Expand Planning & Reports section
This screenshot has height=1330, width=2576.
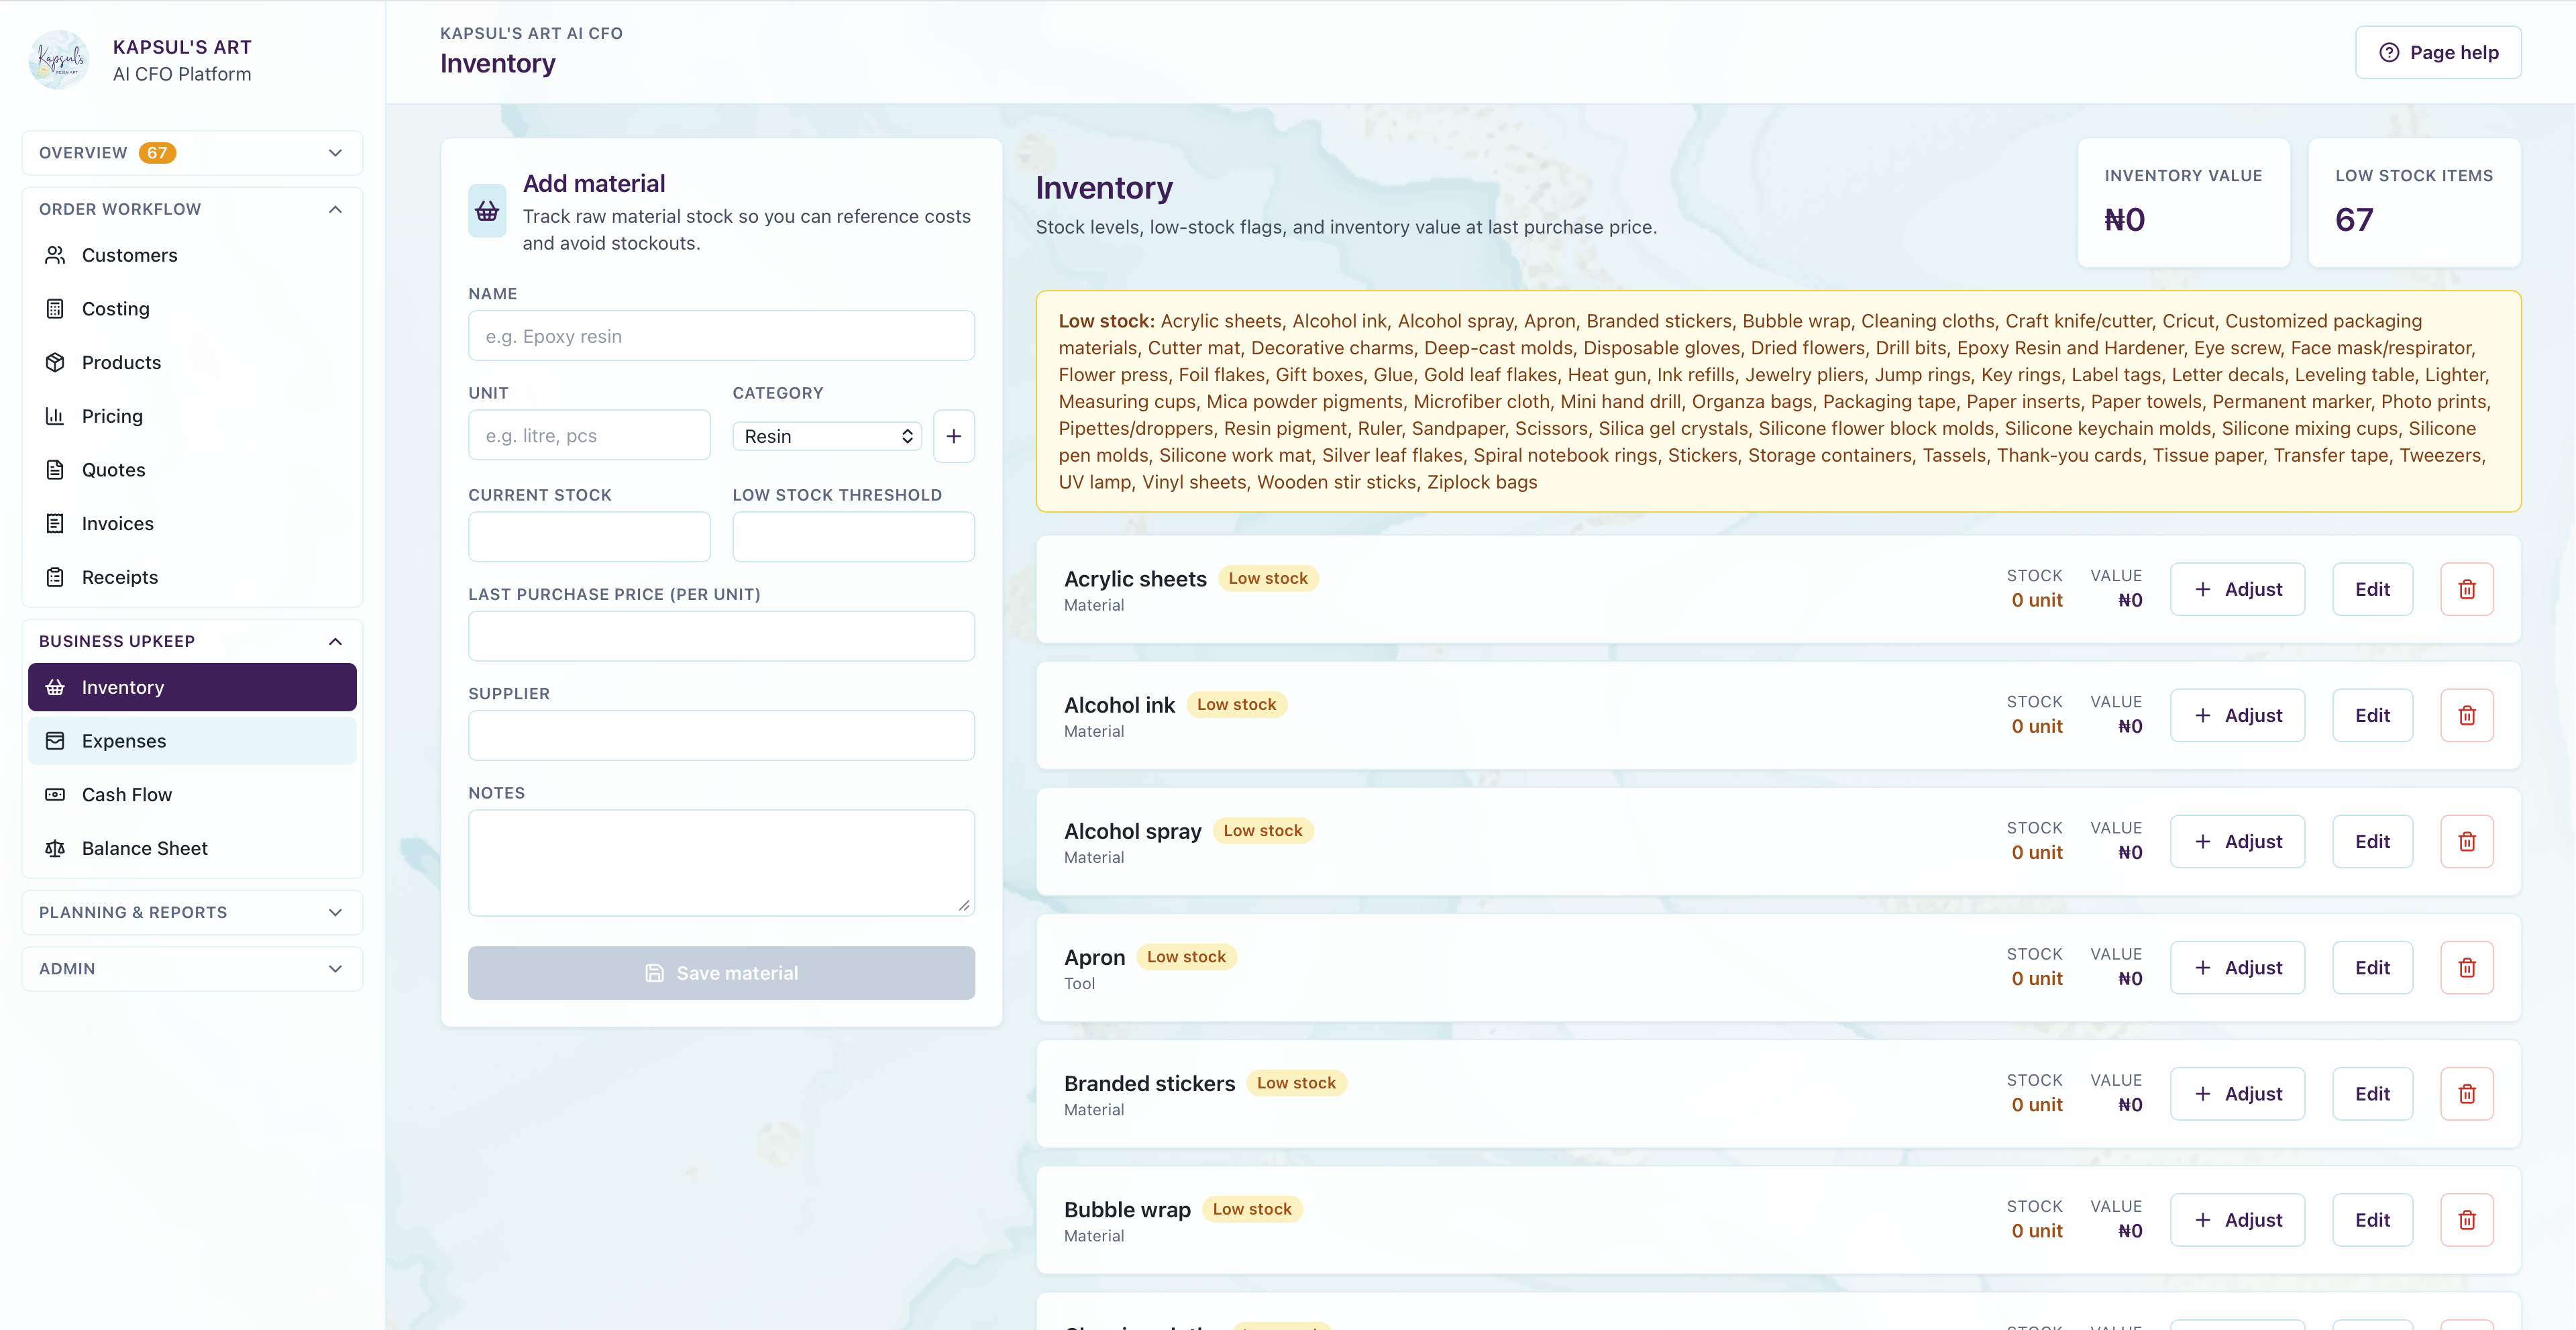pos(192,912)
